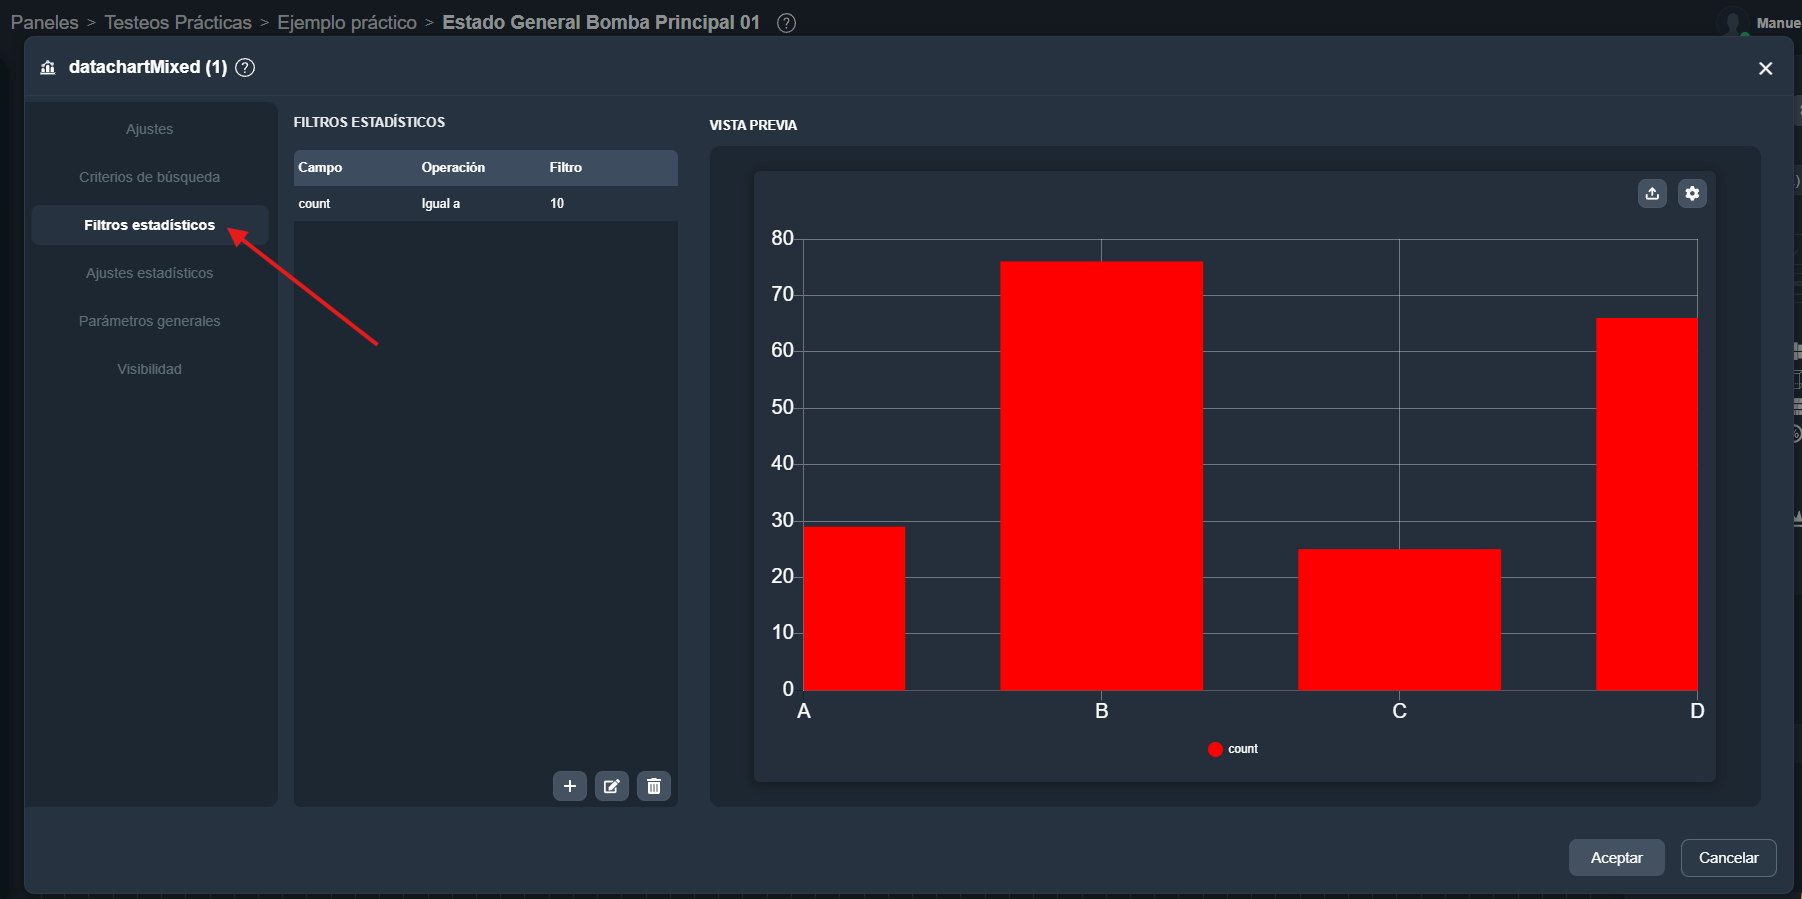Go to Ajustes estadísticos section
Screen dimensions: 1802x899
pyautogui.click(x=150, y=273)
